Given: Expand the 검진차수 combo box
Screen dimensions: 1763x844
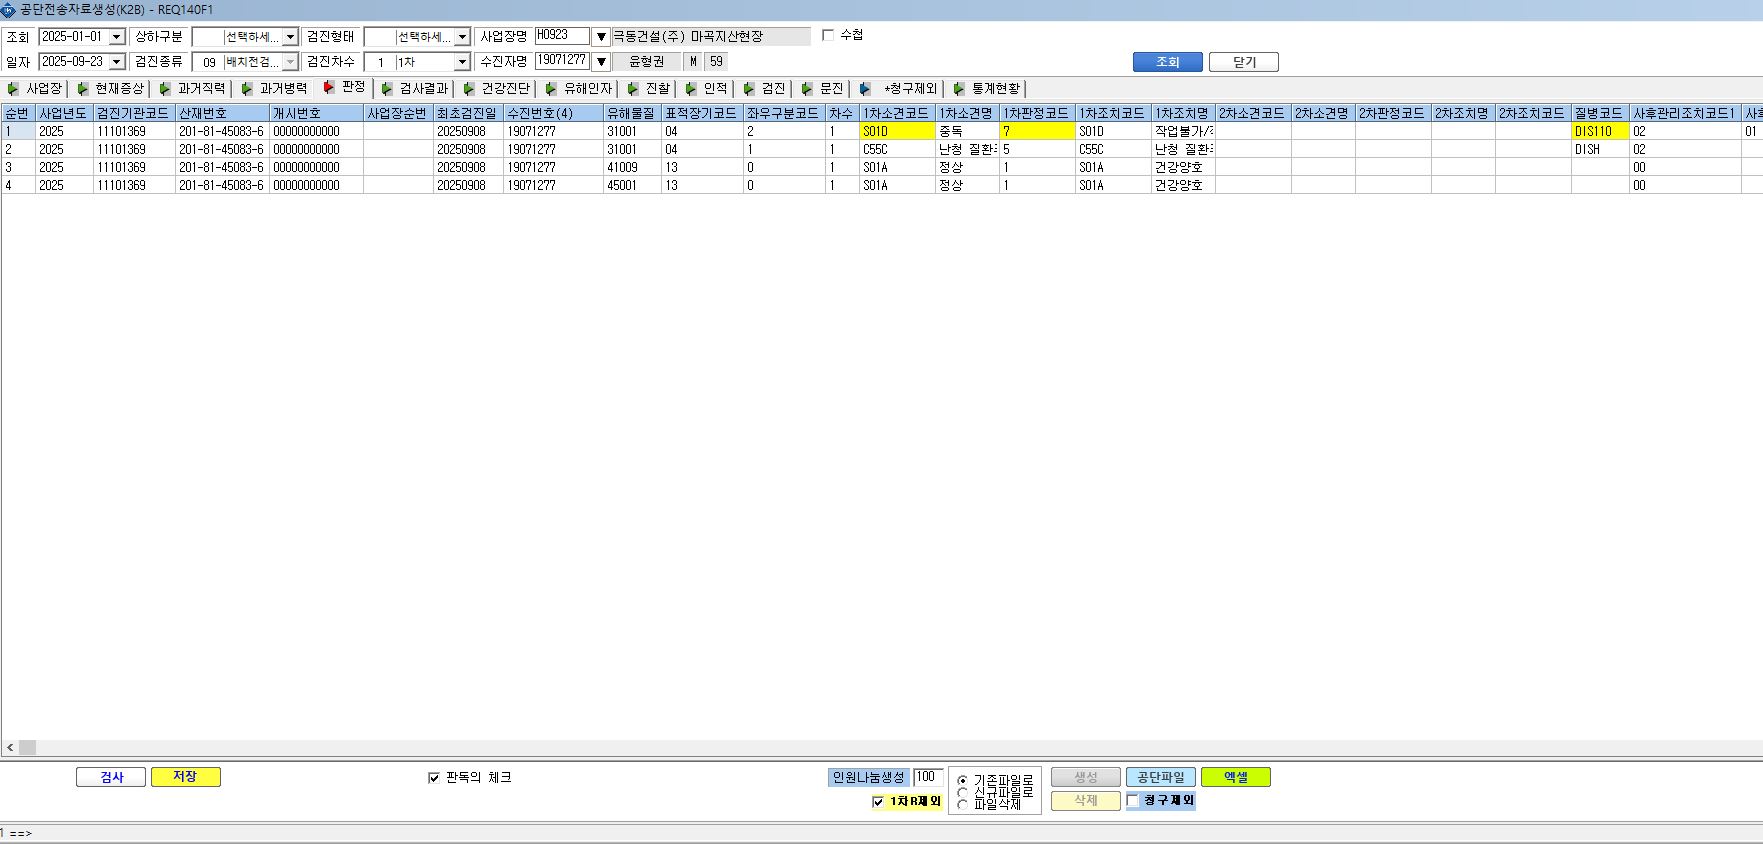Looking at the screenshot, I should 462,62.
